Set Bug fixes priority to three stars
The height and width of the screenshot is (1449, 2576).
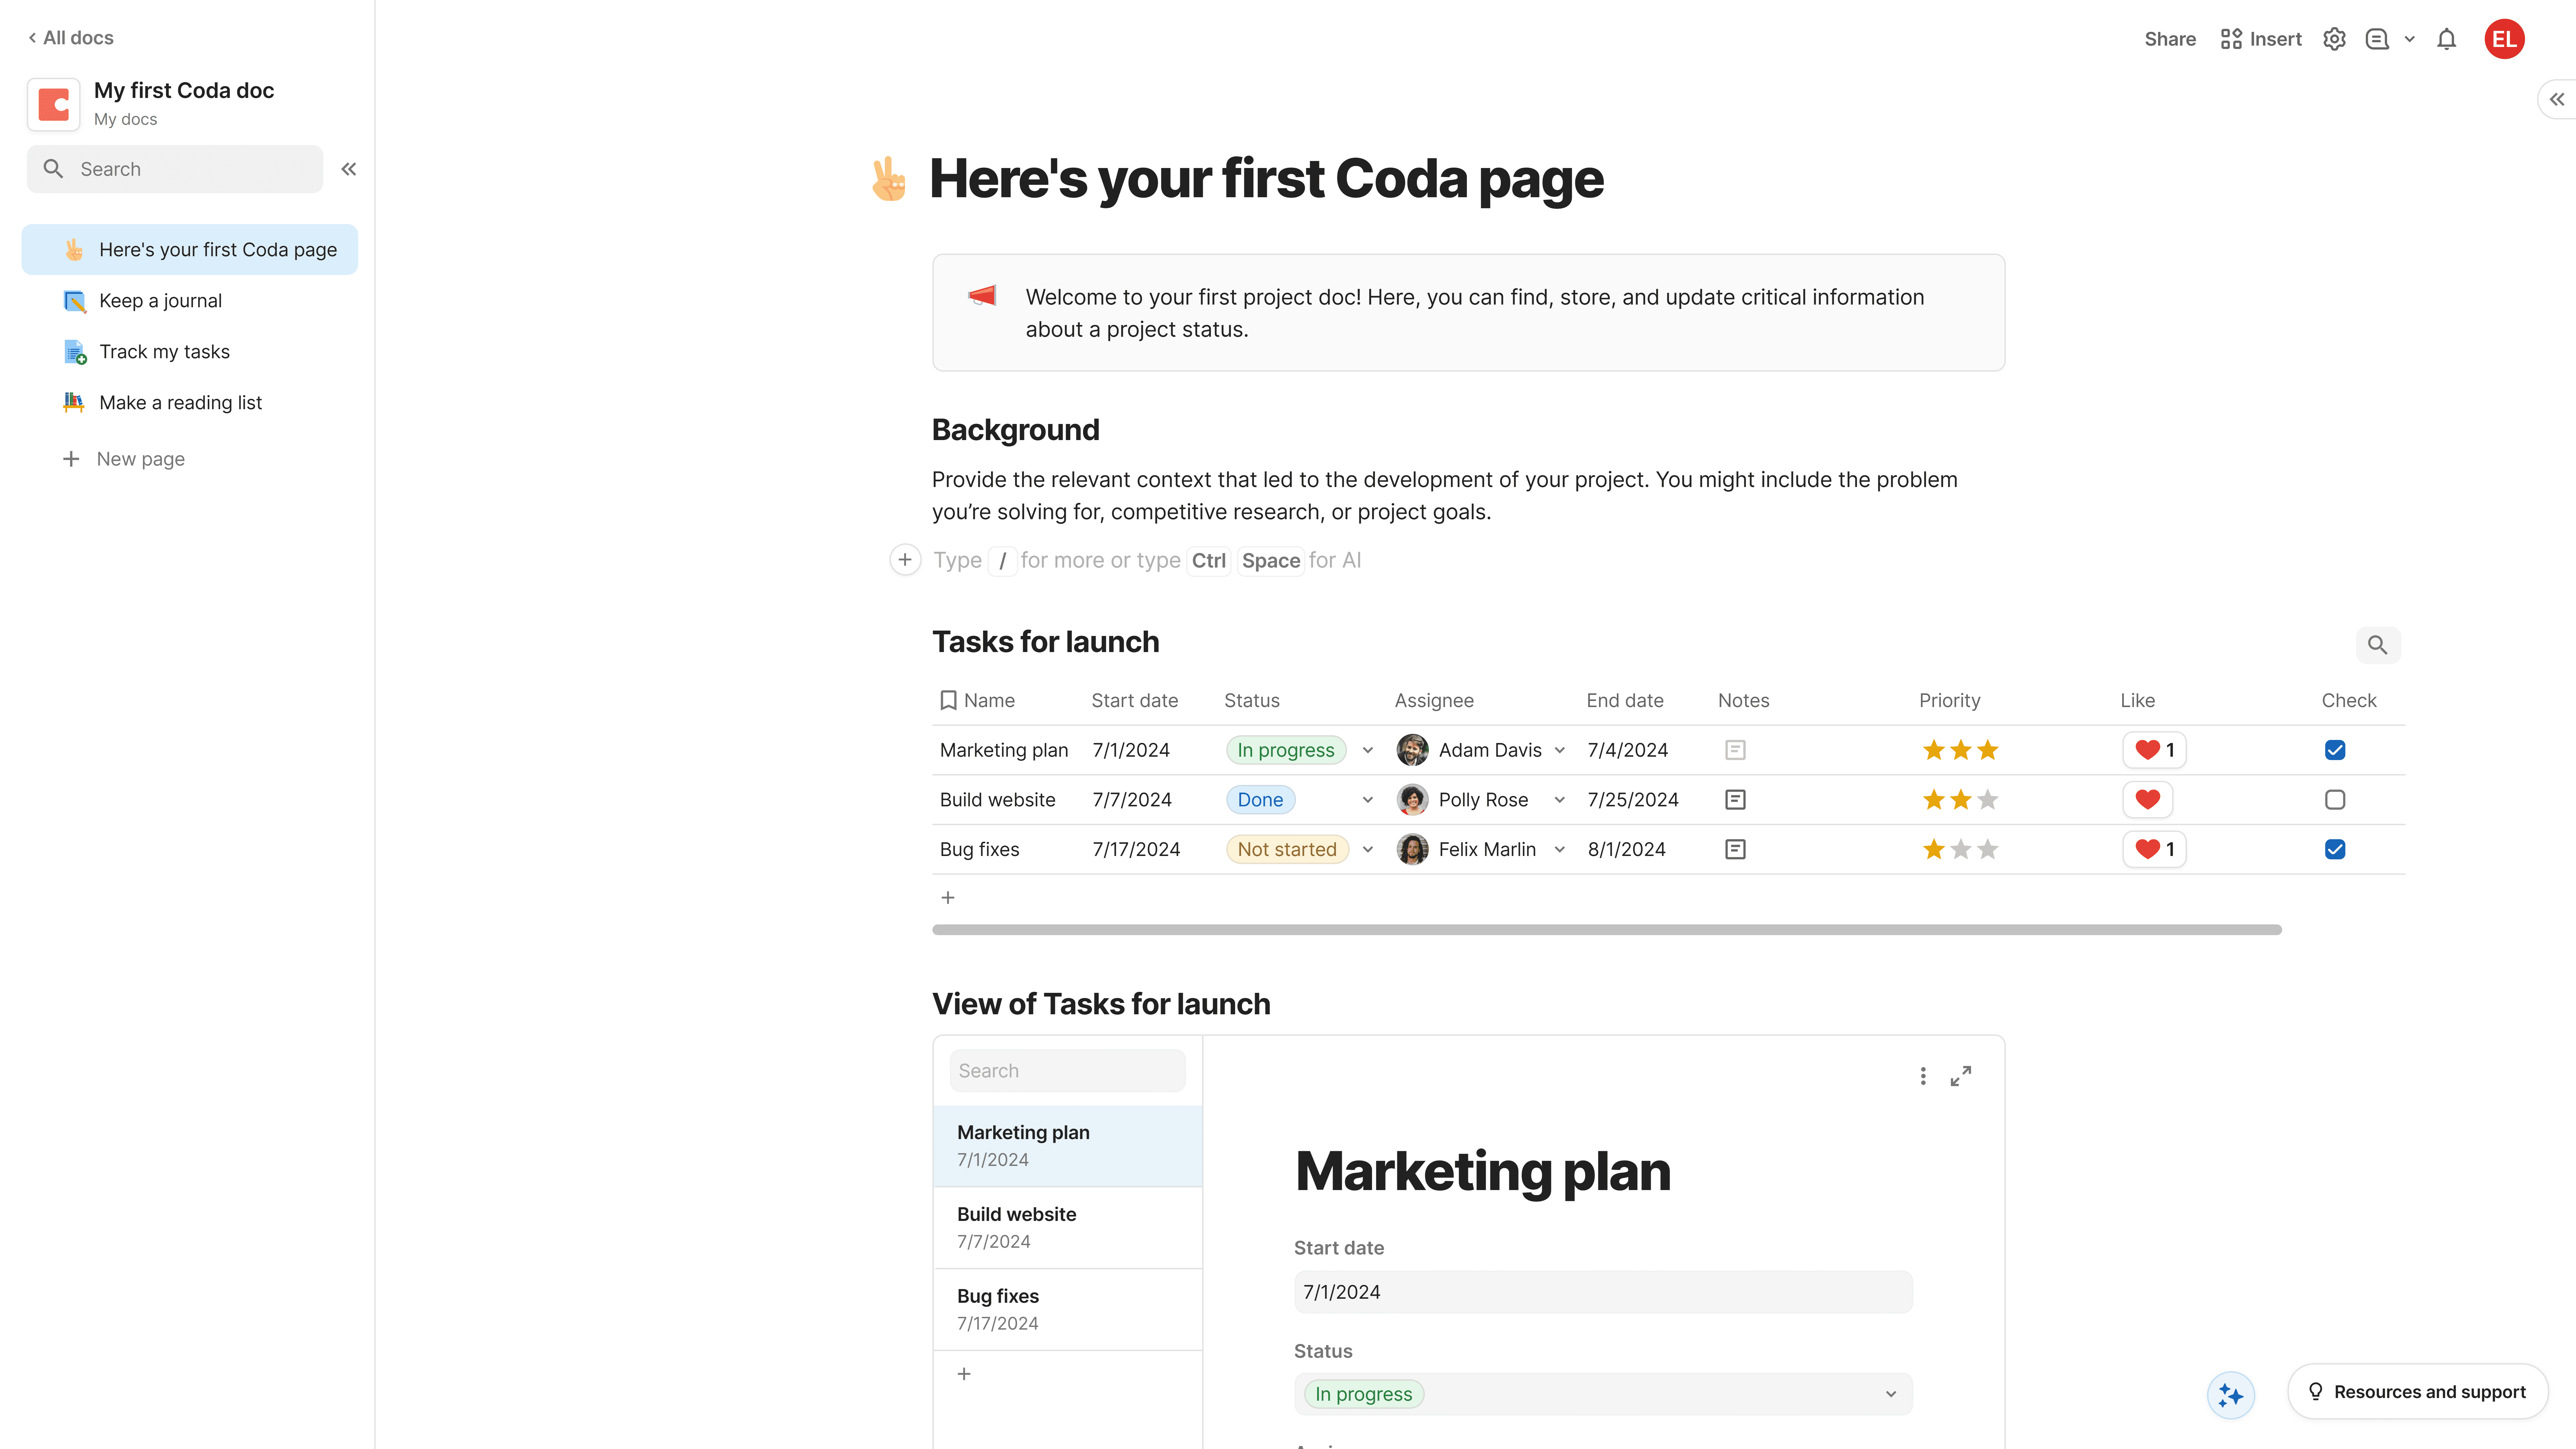coord(1987,849)
